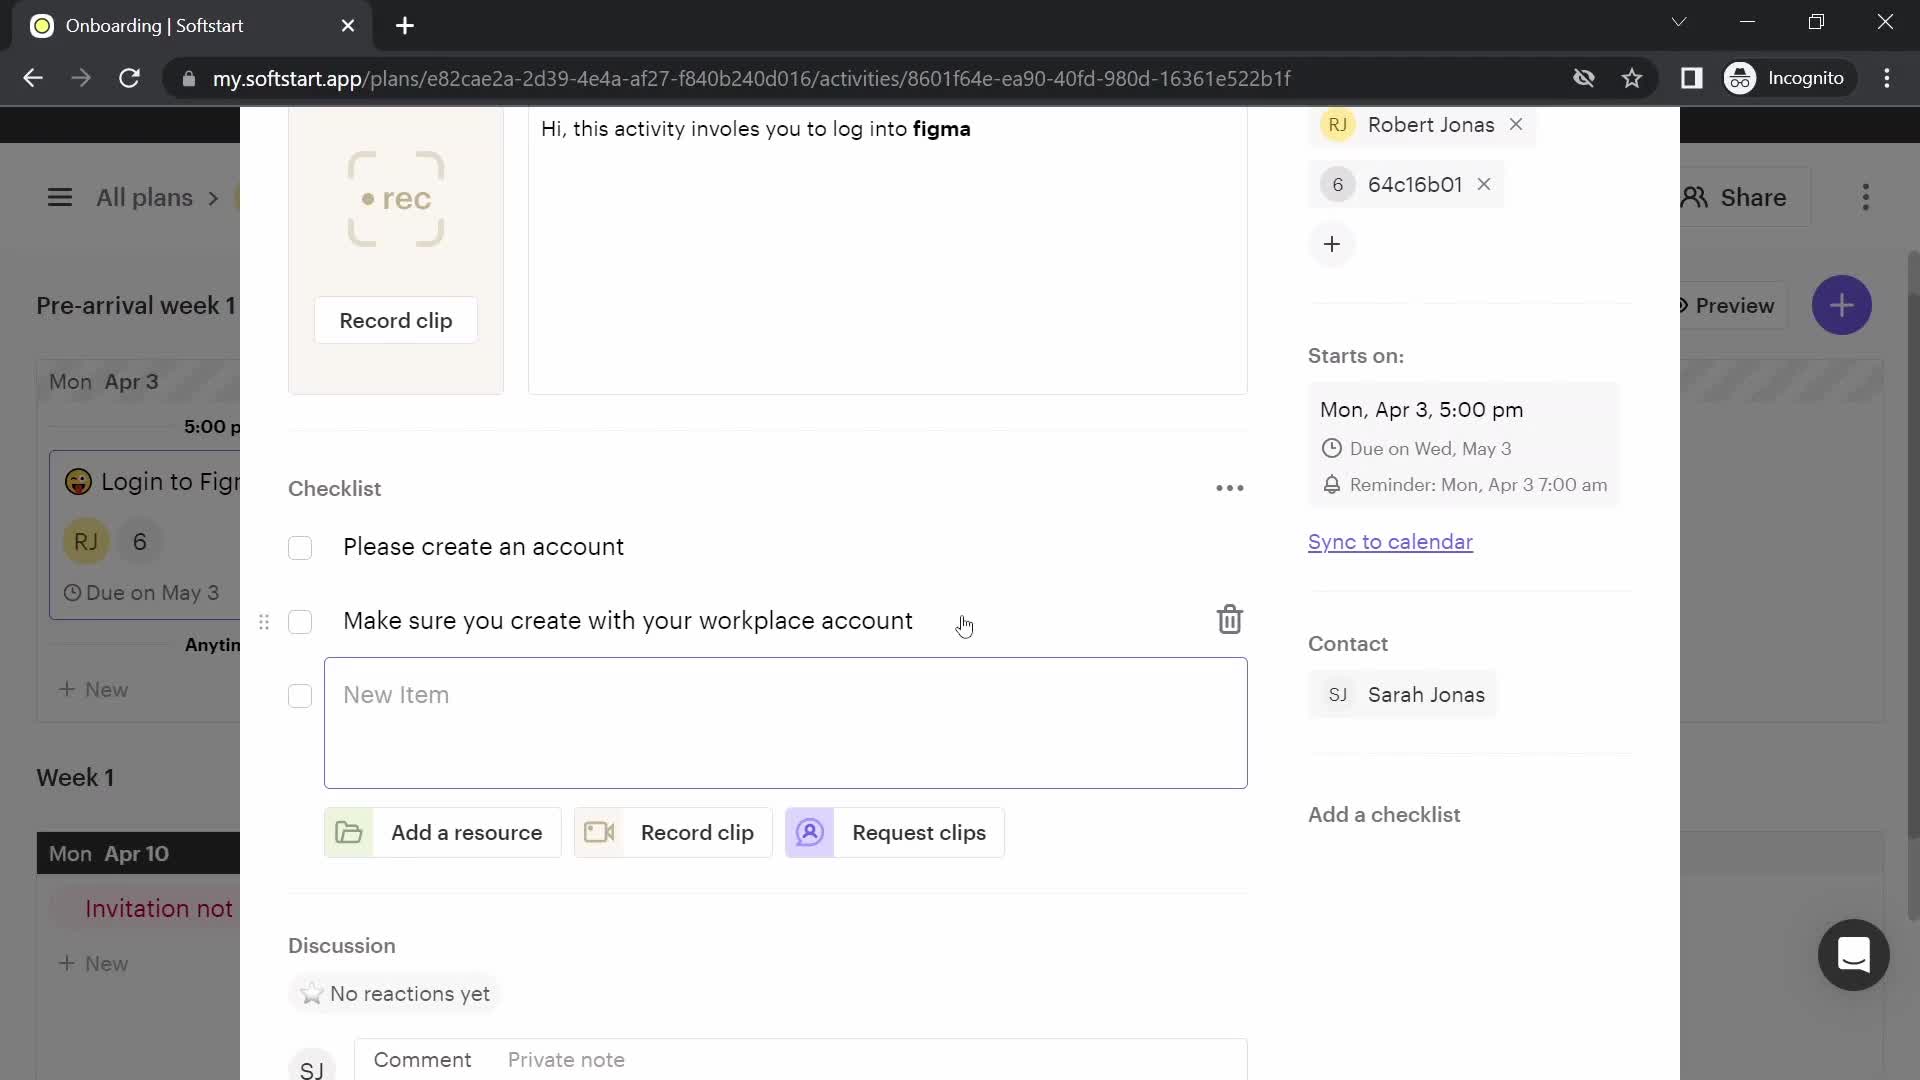Add another assignee with plus button

click(x=1332, y=244)
